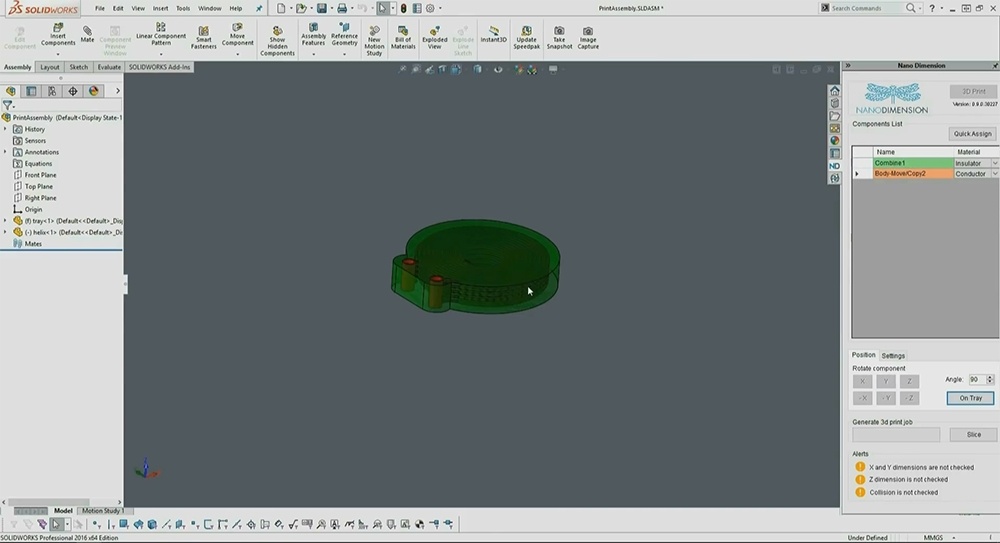This screenshot has height=543, width=1000.
Task: Open Move Component dropdown arrow
Action: [237, 54]
